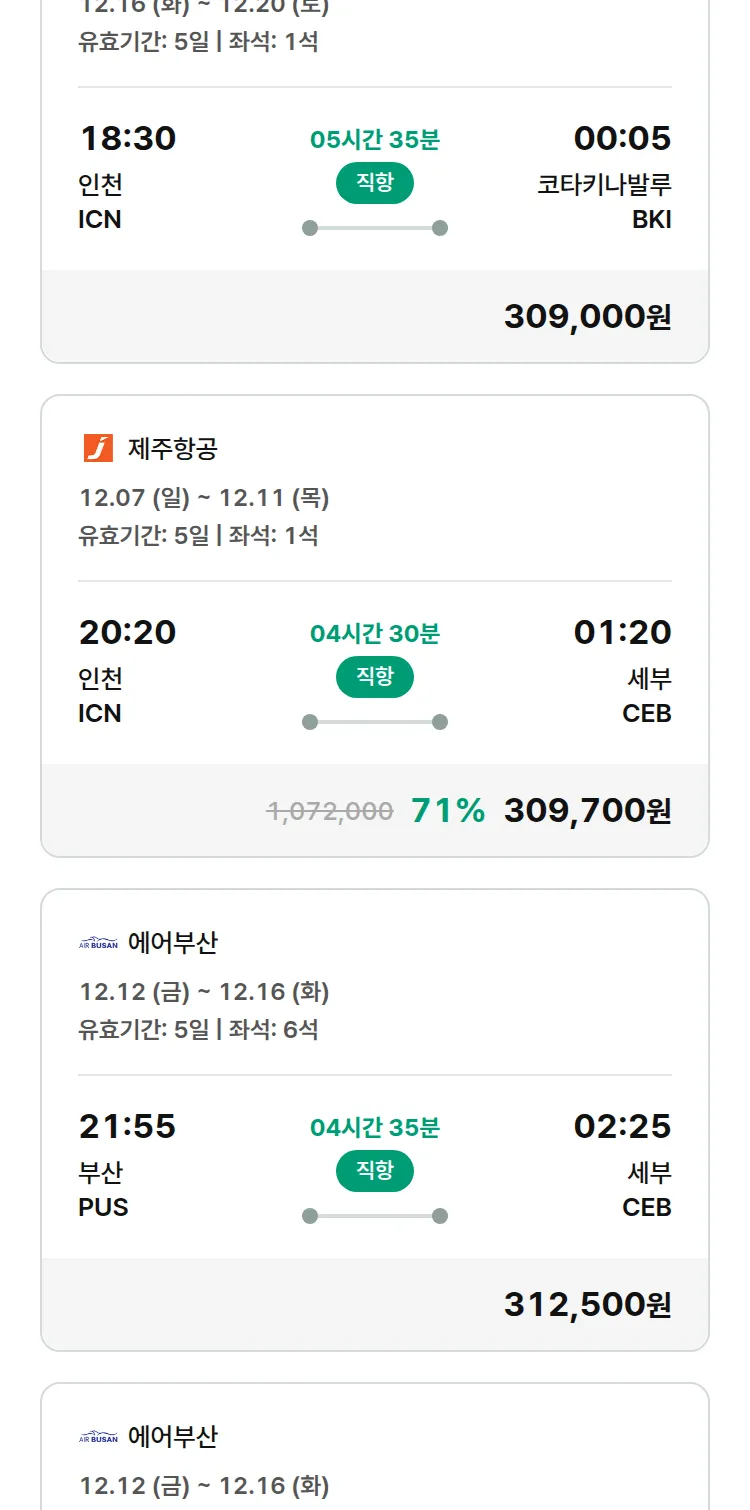Image resolution: width=750 pixels, height=1510 pixels.
Task: Click Air Busan logo on the bottom partial card
Action: coord(98,1437)
